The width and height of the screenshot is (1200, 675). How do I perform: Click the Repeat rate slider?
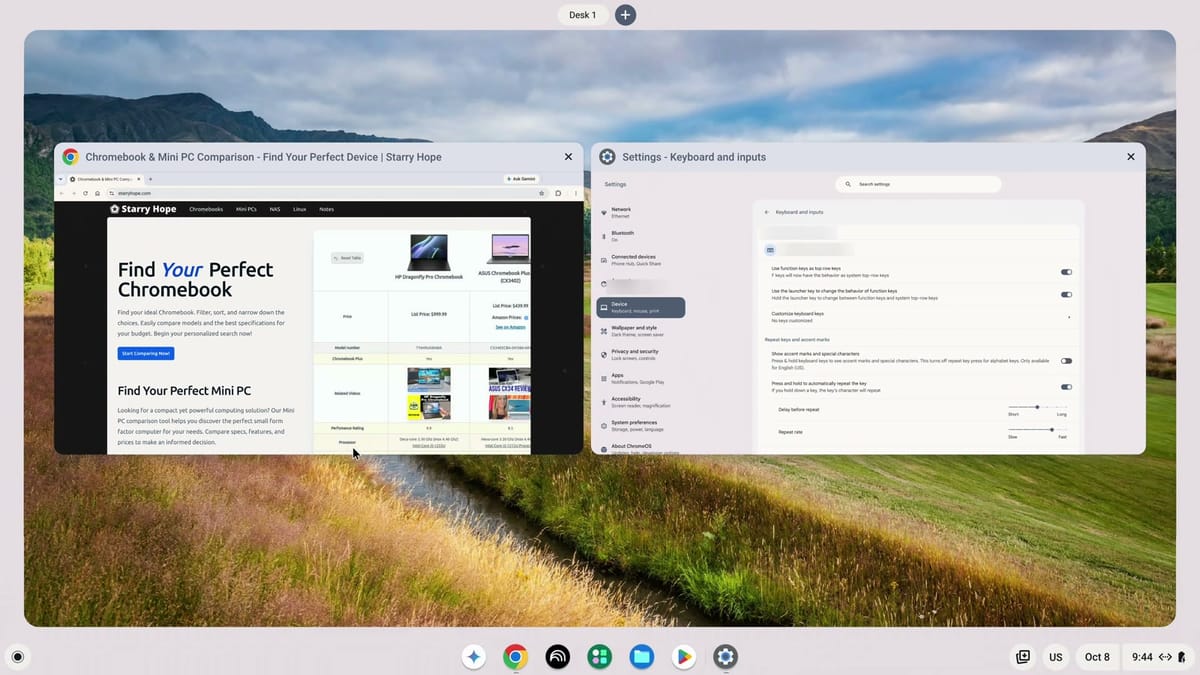(1038, 430)
